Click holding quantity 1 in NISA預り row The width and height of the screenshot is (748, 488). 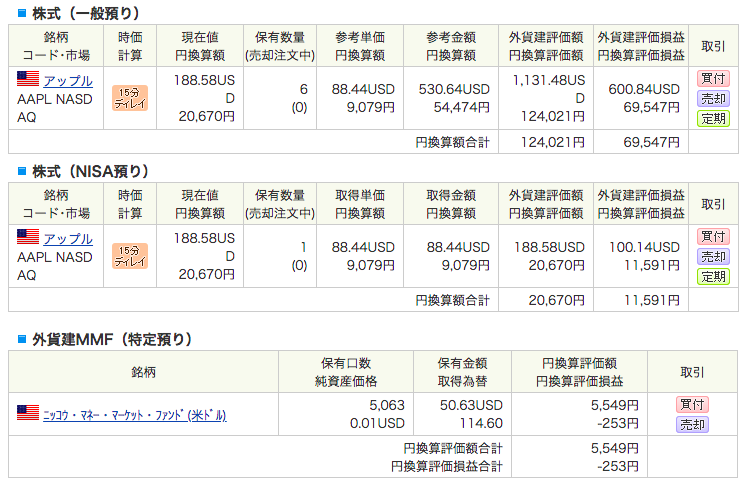tap(303, 247)
